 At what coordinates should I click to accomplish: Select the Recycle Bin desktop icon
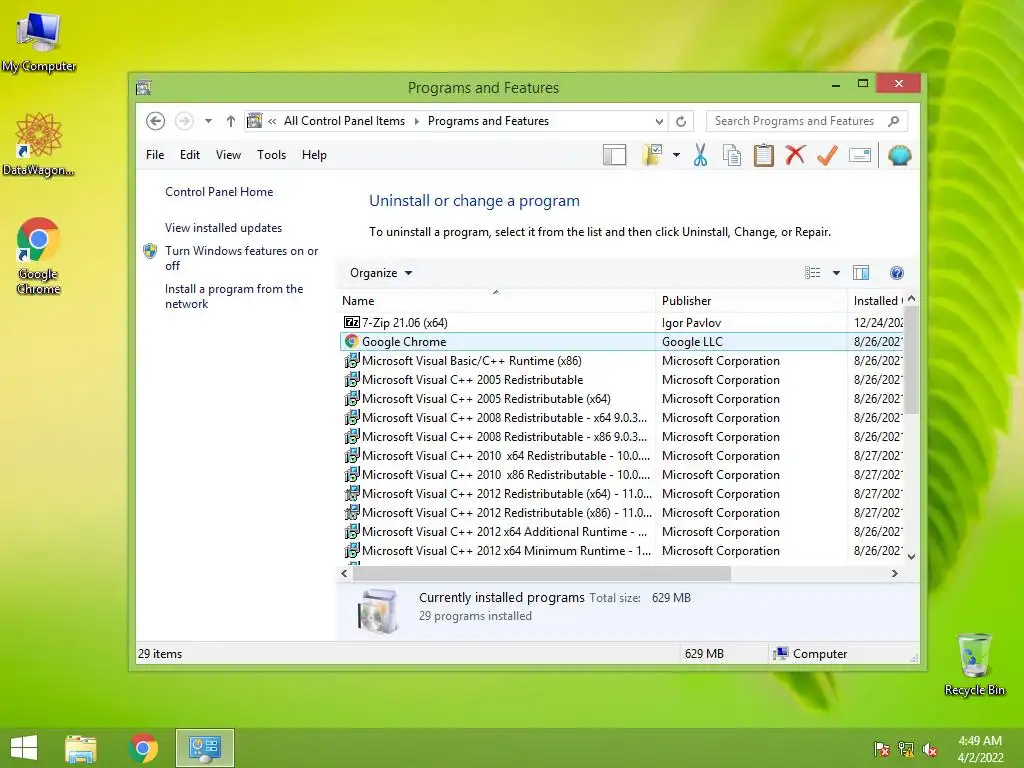pos(974,665)
